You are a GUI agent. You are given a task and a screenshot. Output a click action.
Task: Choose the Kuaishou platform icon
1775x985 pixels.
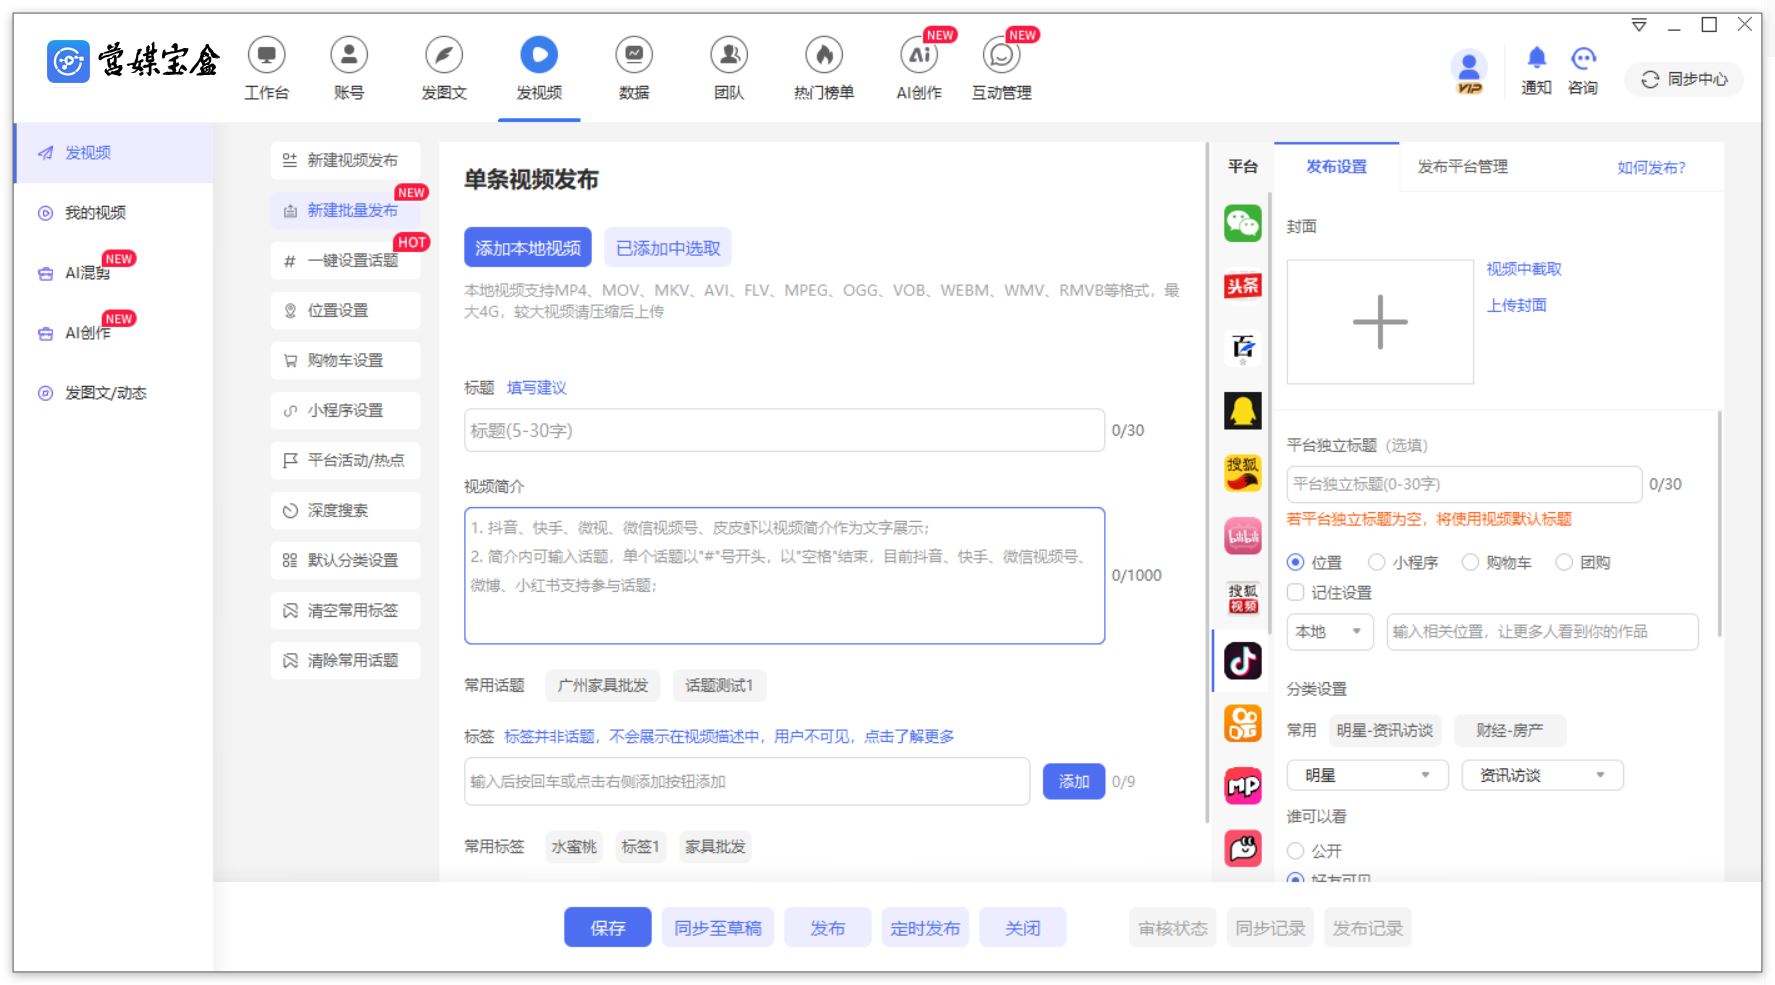1242,723
